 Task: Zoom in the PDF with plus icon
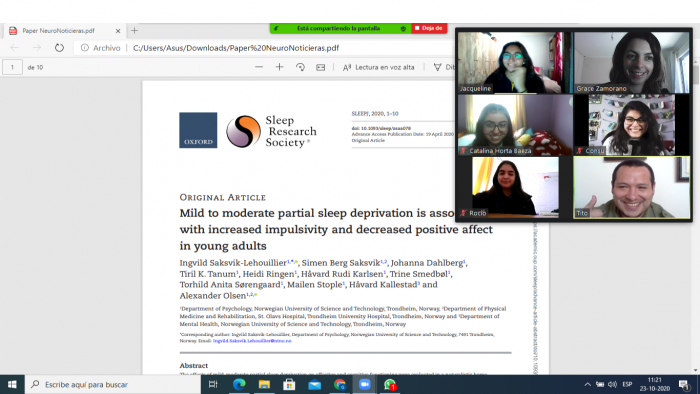[x=279, y=67]
